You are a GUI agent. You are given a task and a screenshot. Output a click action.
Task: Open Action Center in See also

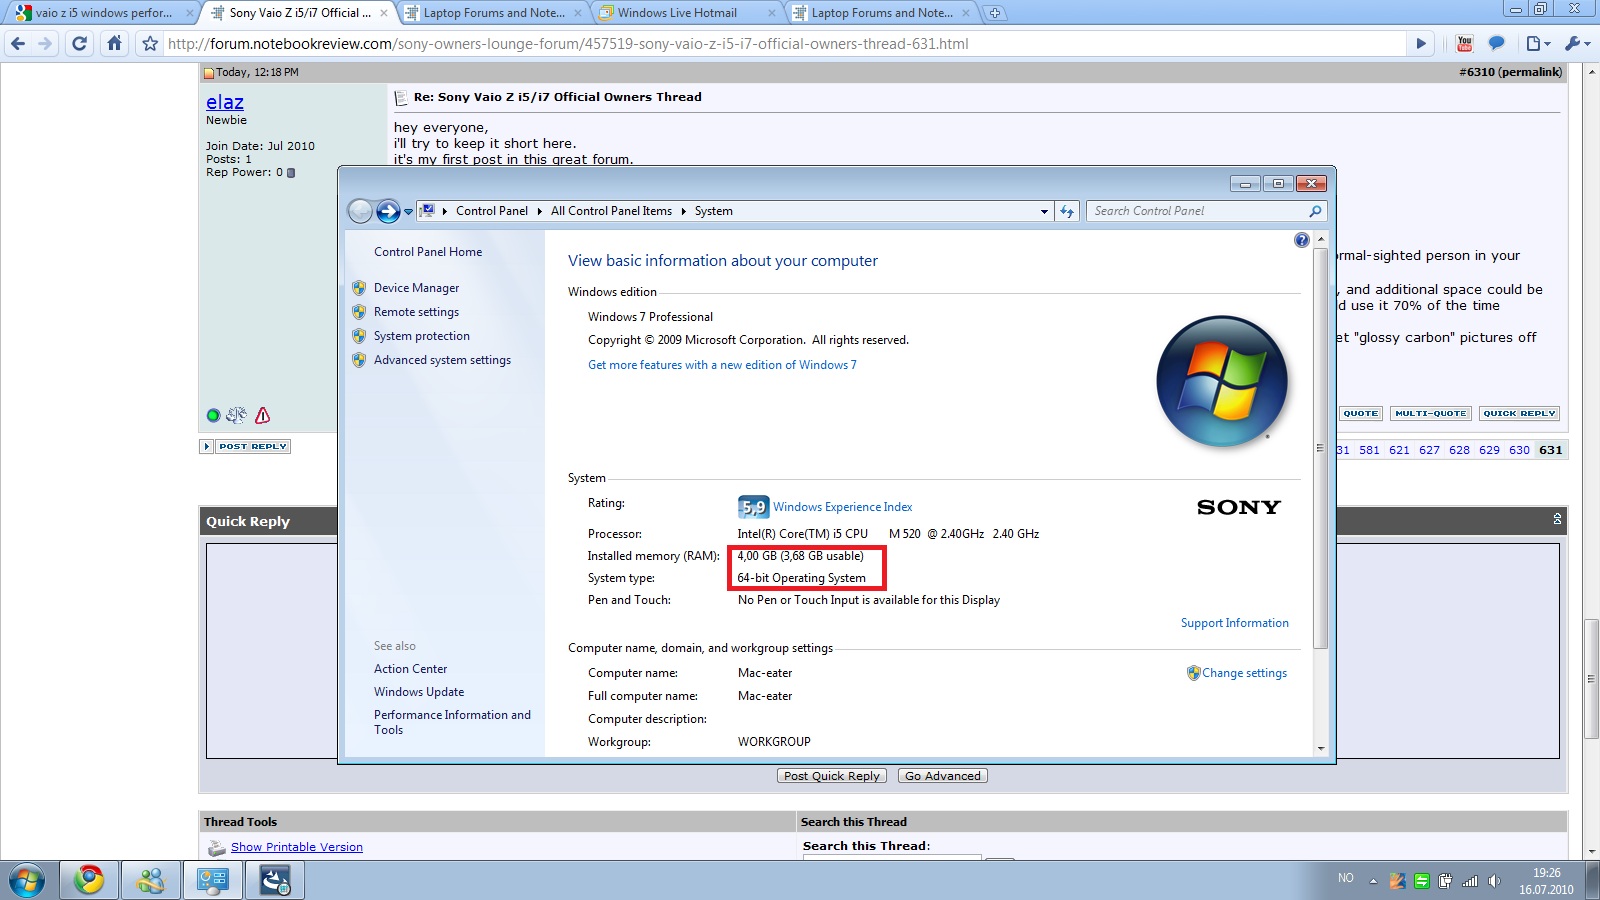(410, 669)
